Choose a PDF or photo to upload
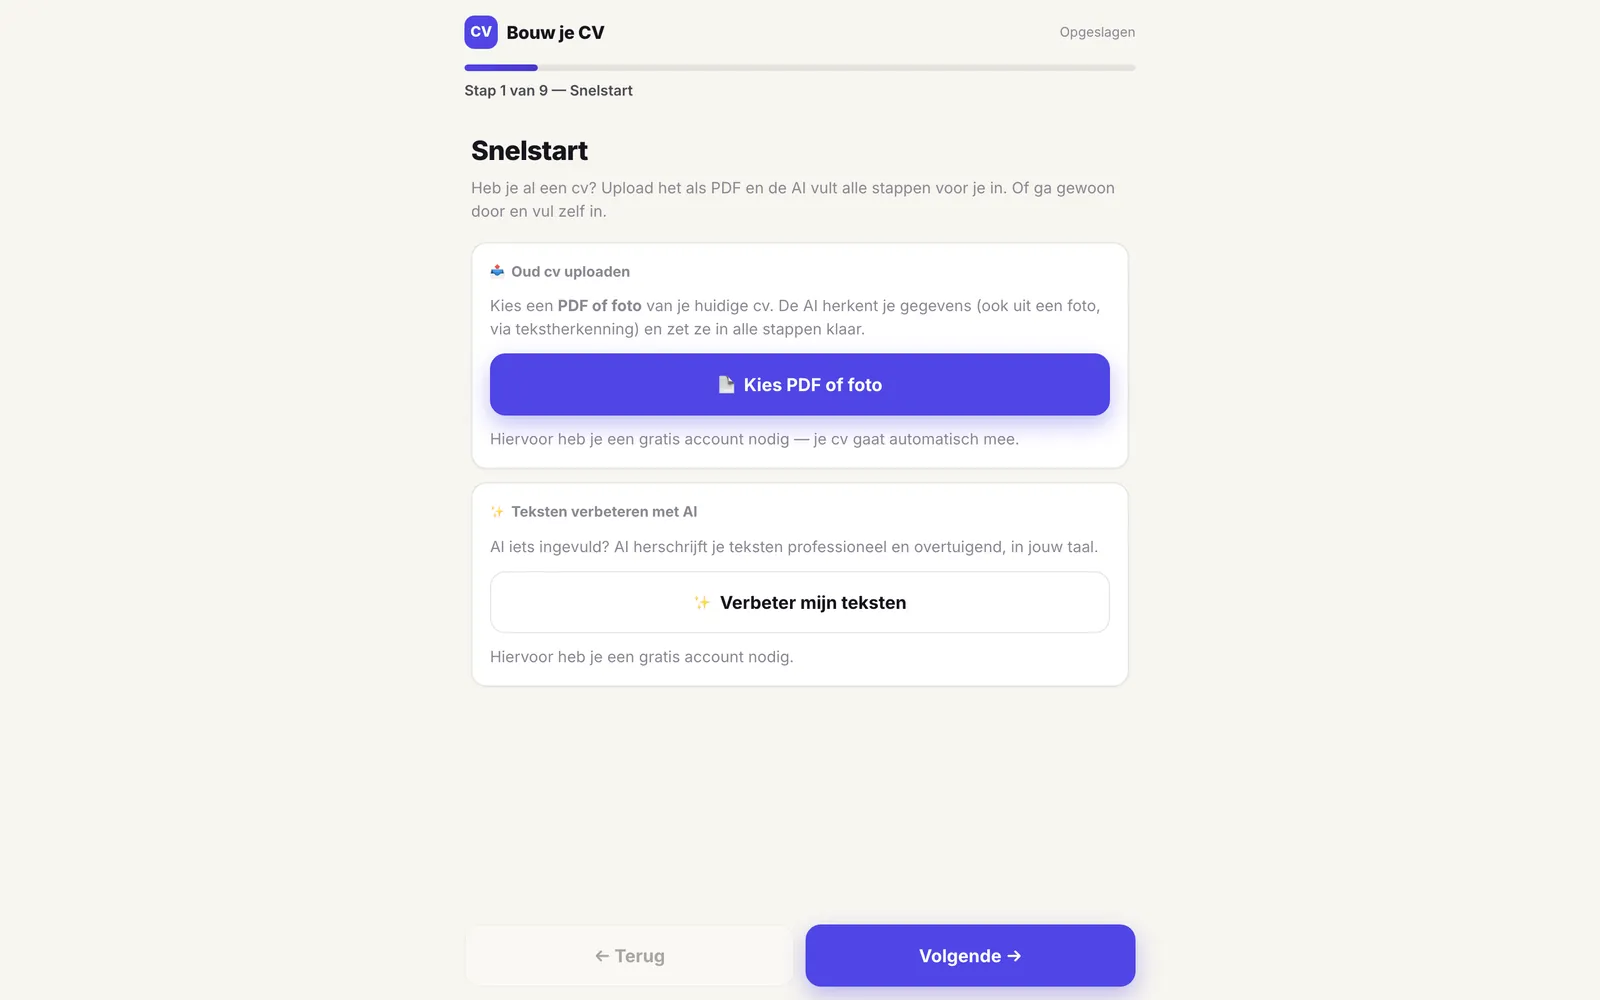The width and height of the screenshot is (1600, 1000). 800,384
